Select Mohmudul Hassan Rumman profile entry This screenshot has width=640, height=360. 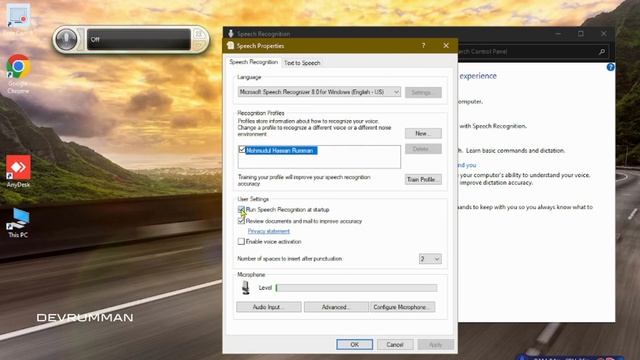(x=282, y=151)
